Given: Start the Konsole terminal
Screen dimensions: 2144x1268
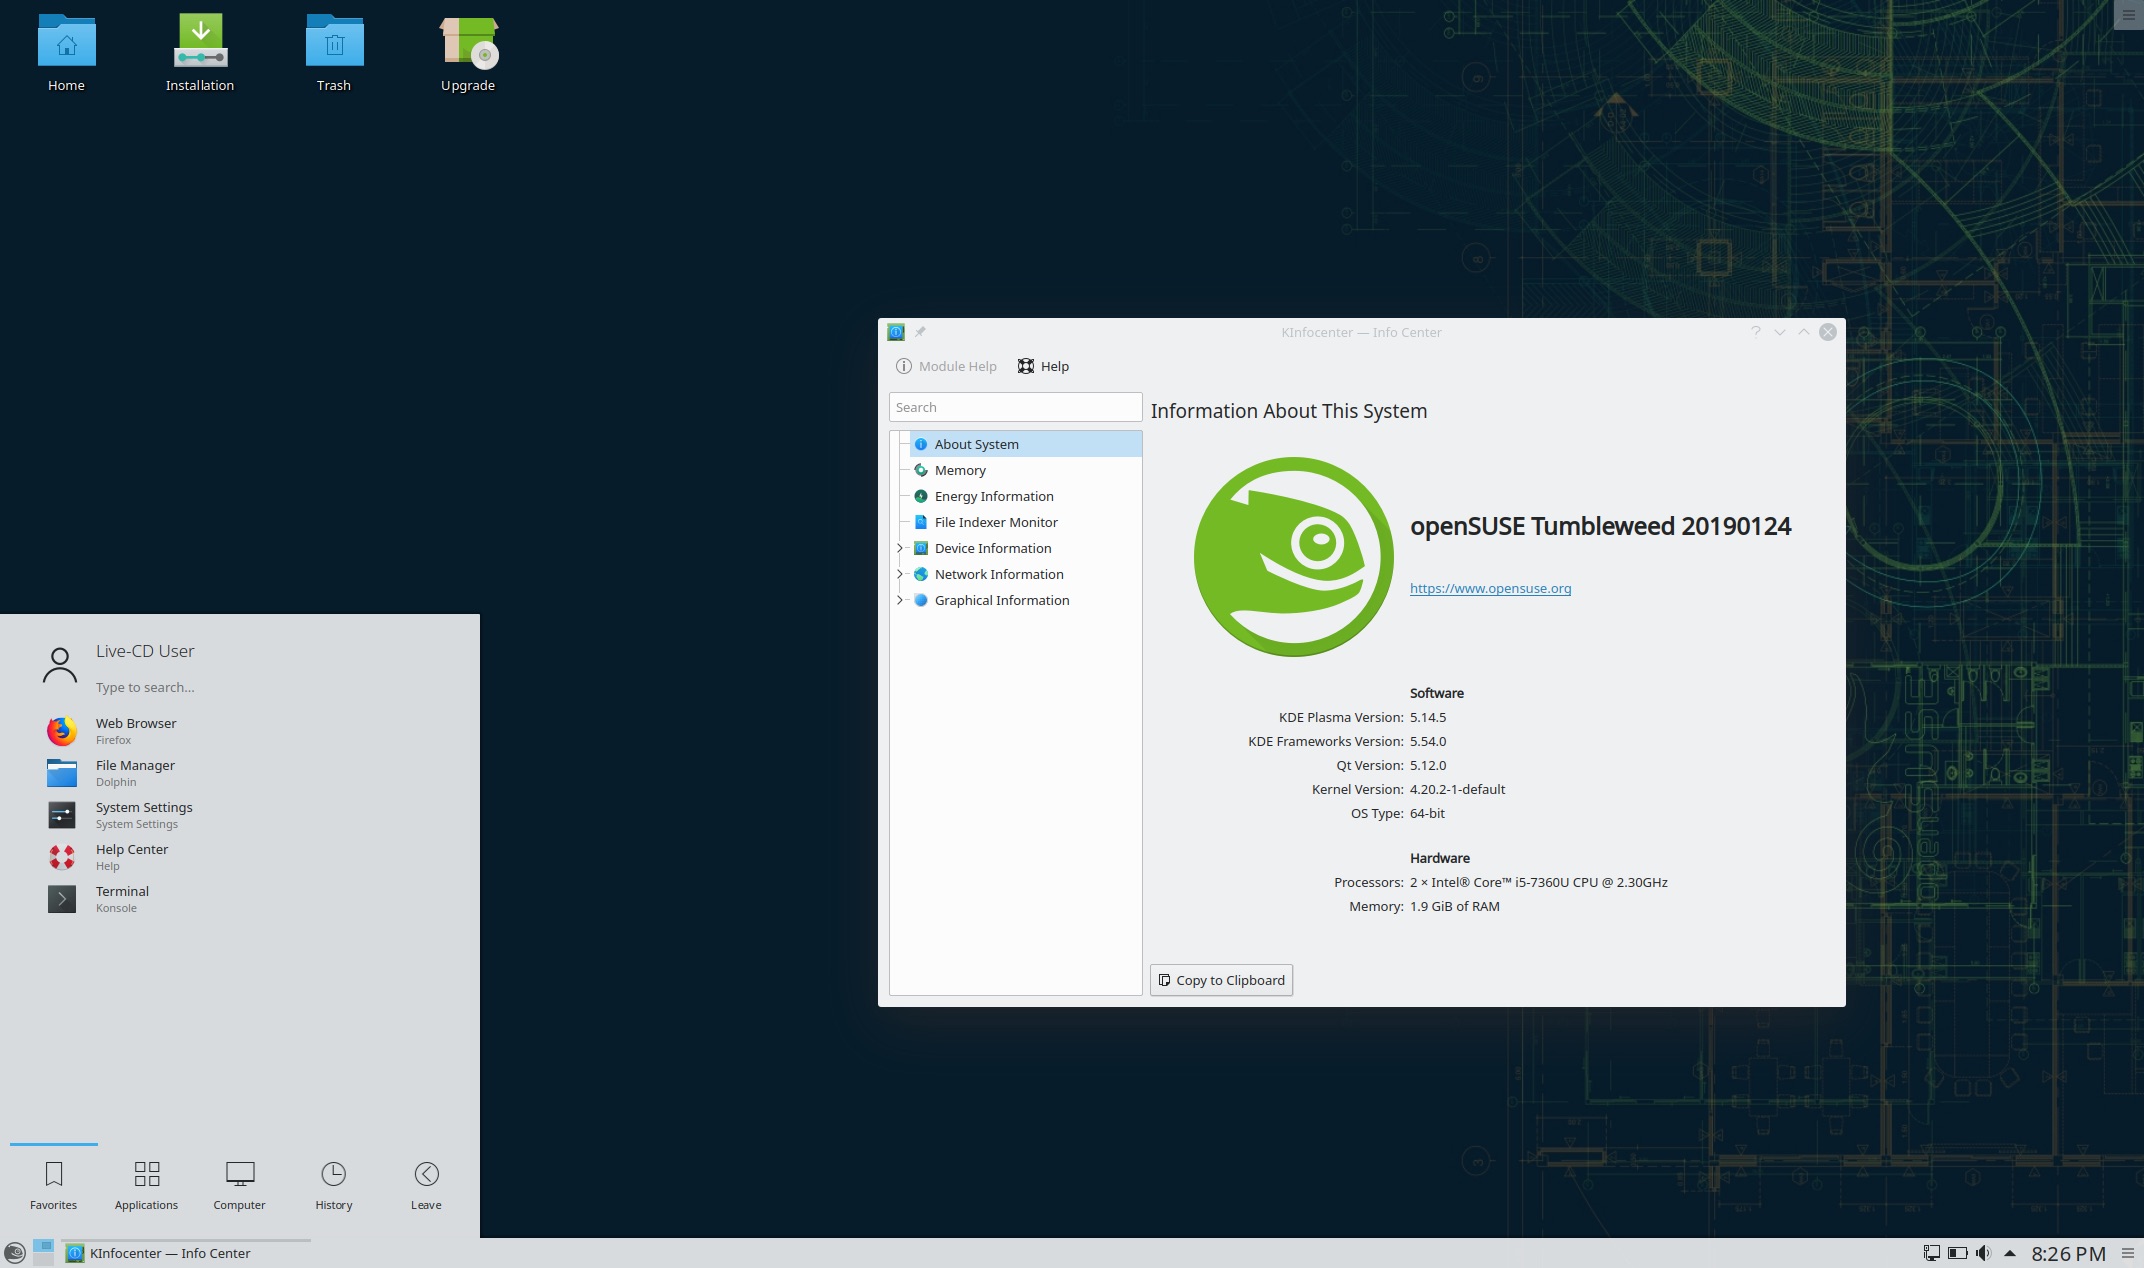Looking at the screenshot, I should pyautogui.click(x=121, y=898).
